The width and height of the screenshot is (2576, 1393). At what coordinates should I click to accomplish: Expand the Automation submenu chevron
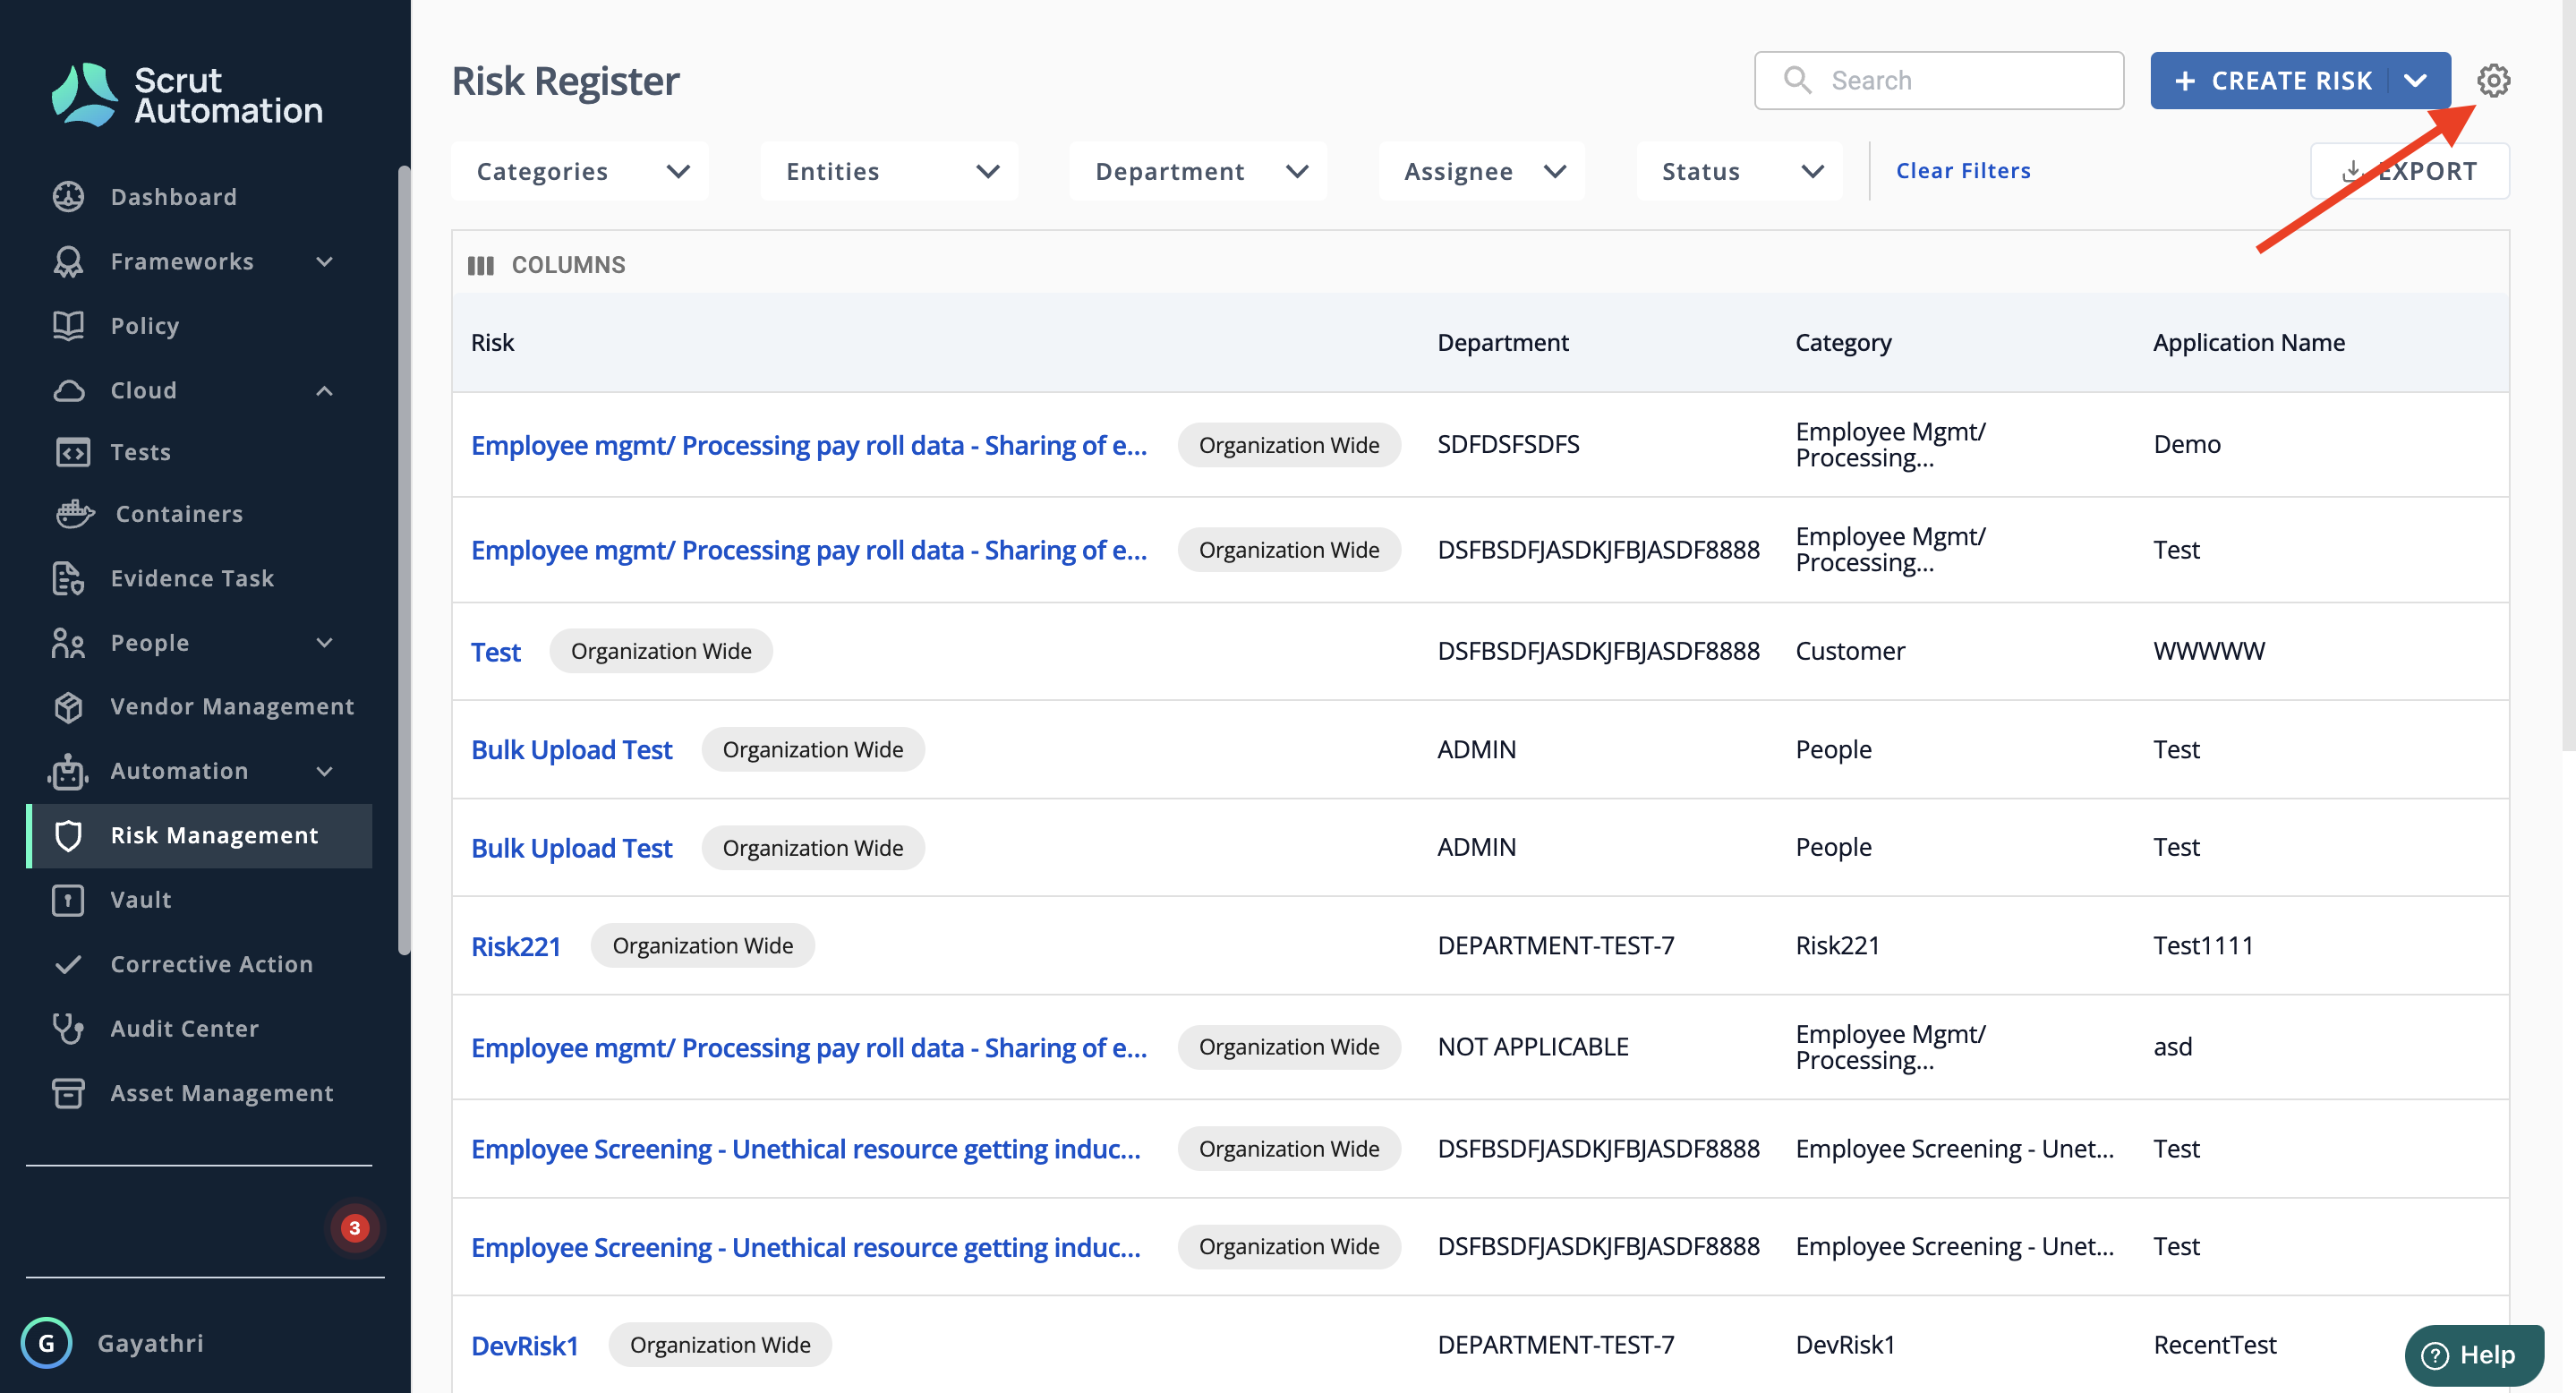(325, 771)
